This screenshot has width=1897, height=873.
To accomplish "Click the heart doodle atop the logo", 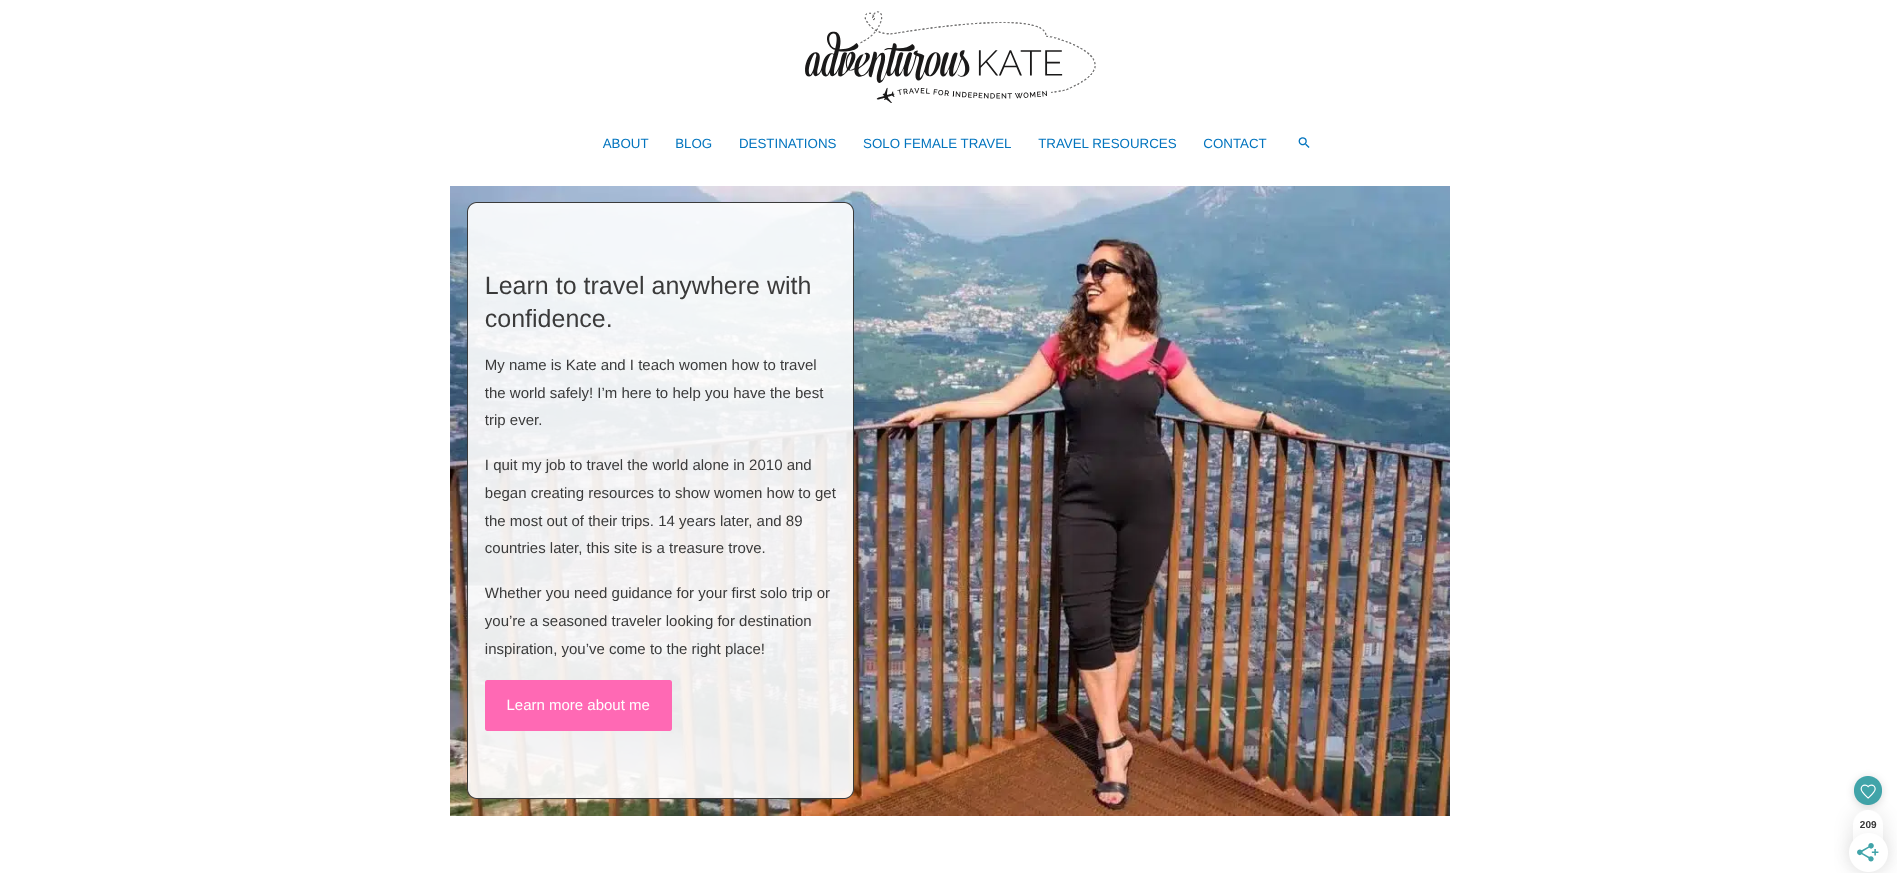I will (x=873, y=20).
